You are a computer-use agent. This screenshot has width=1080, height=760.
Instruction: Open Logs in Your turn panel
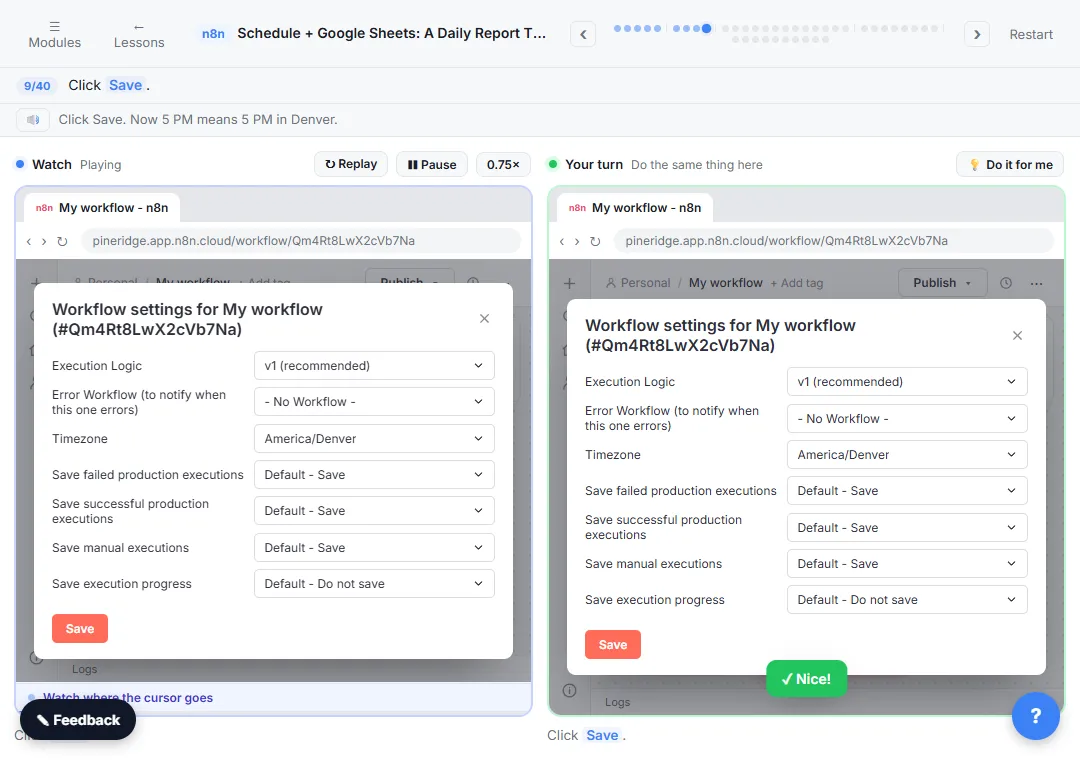point(617,702)
